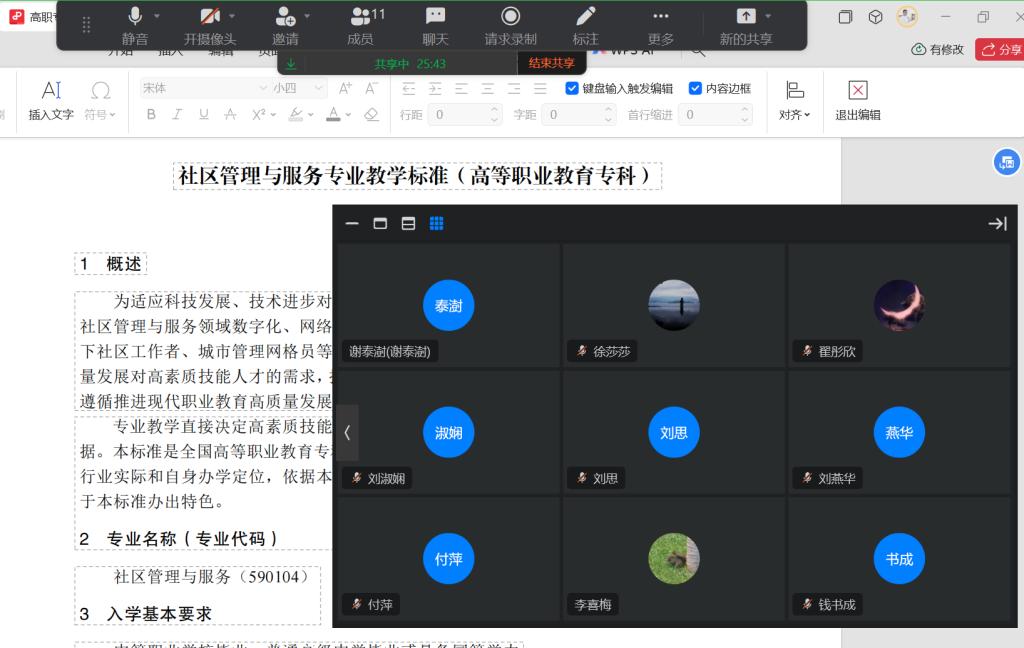Mute the microphone in meeting toolbar

tap(135, 25)
